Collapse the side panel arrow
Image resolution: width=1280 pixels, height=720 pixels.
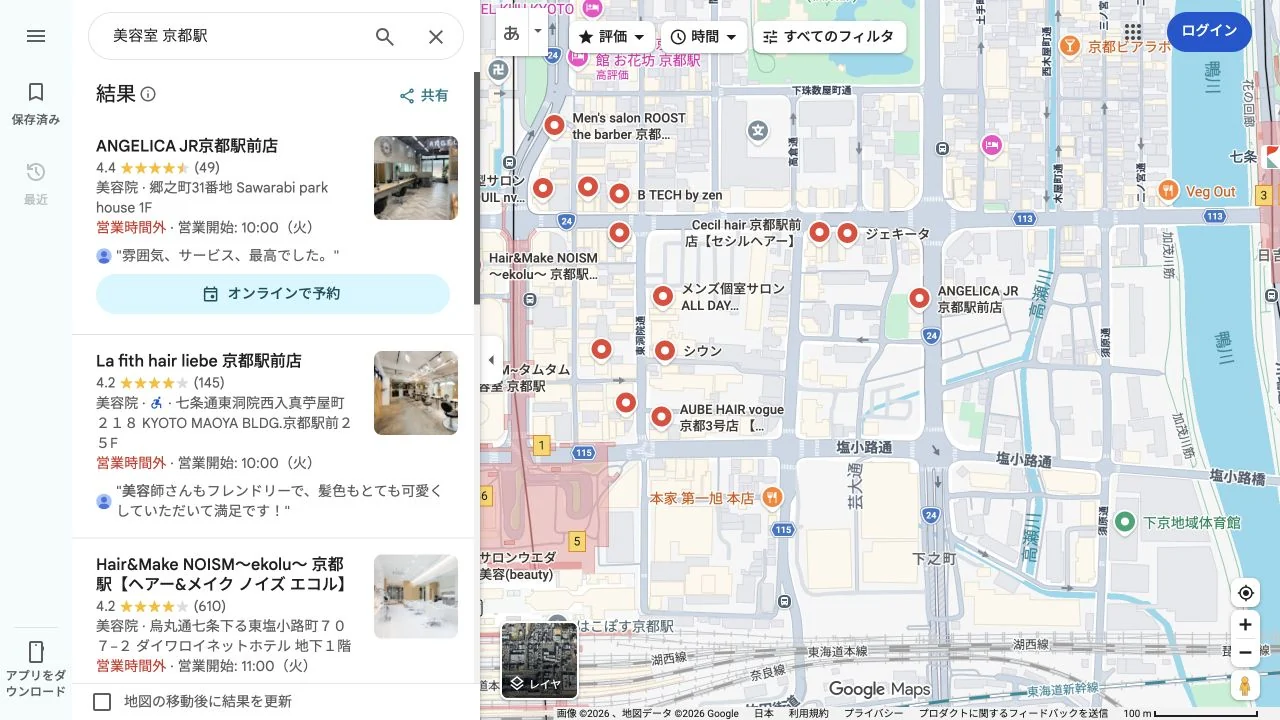[x=490, y=360]
